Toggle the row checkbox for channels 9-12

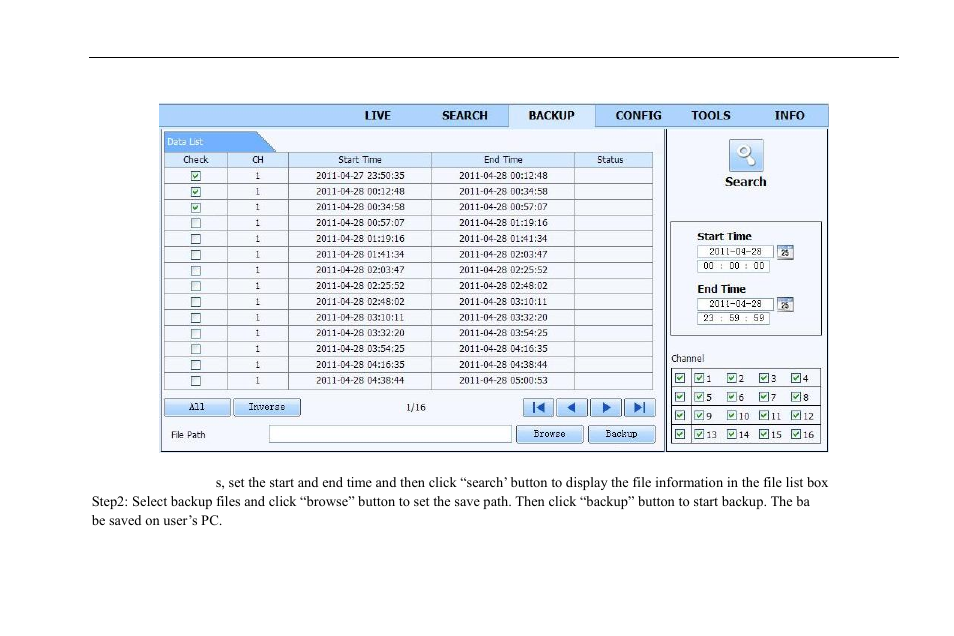point(680,416)
